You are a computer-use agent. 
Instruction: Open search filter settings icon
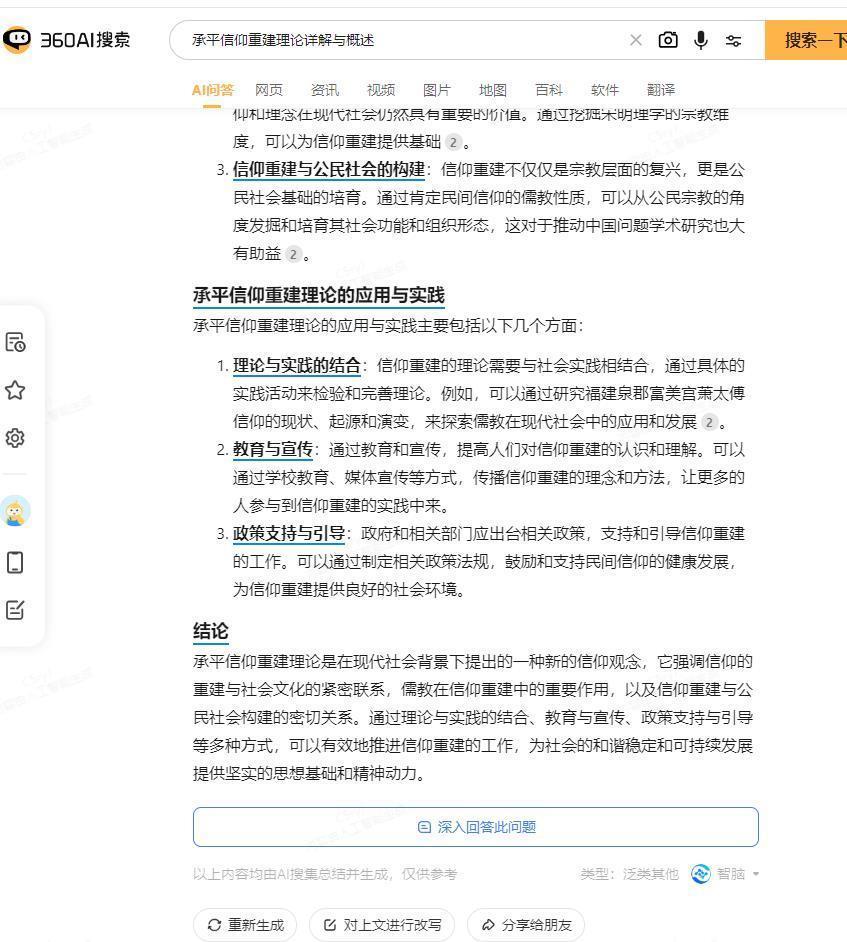coord(733,40)
